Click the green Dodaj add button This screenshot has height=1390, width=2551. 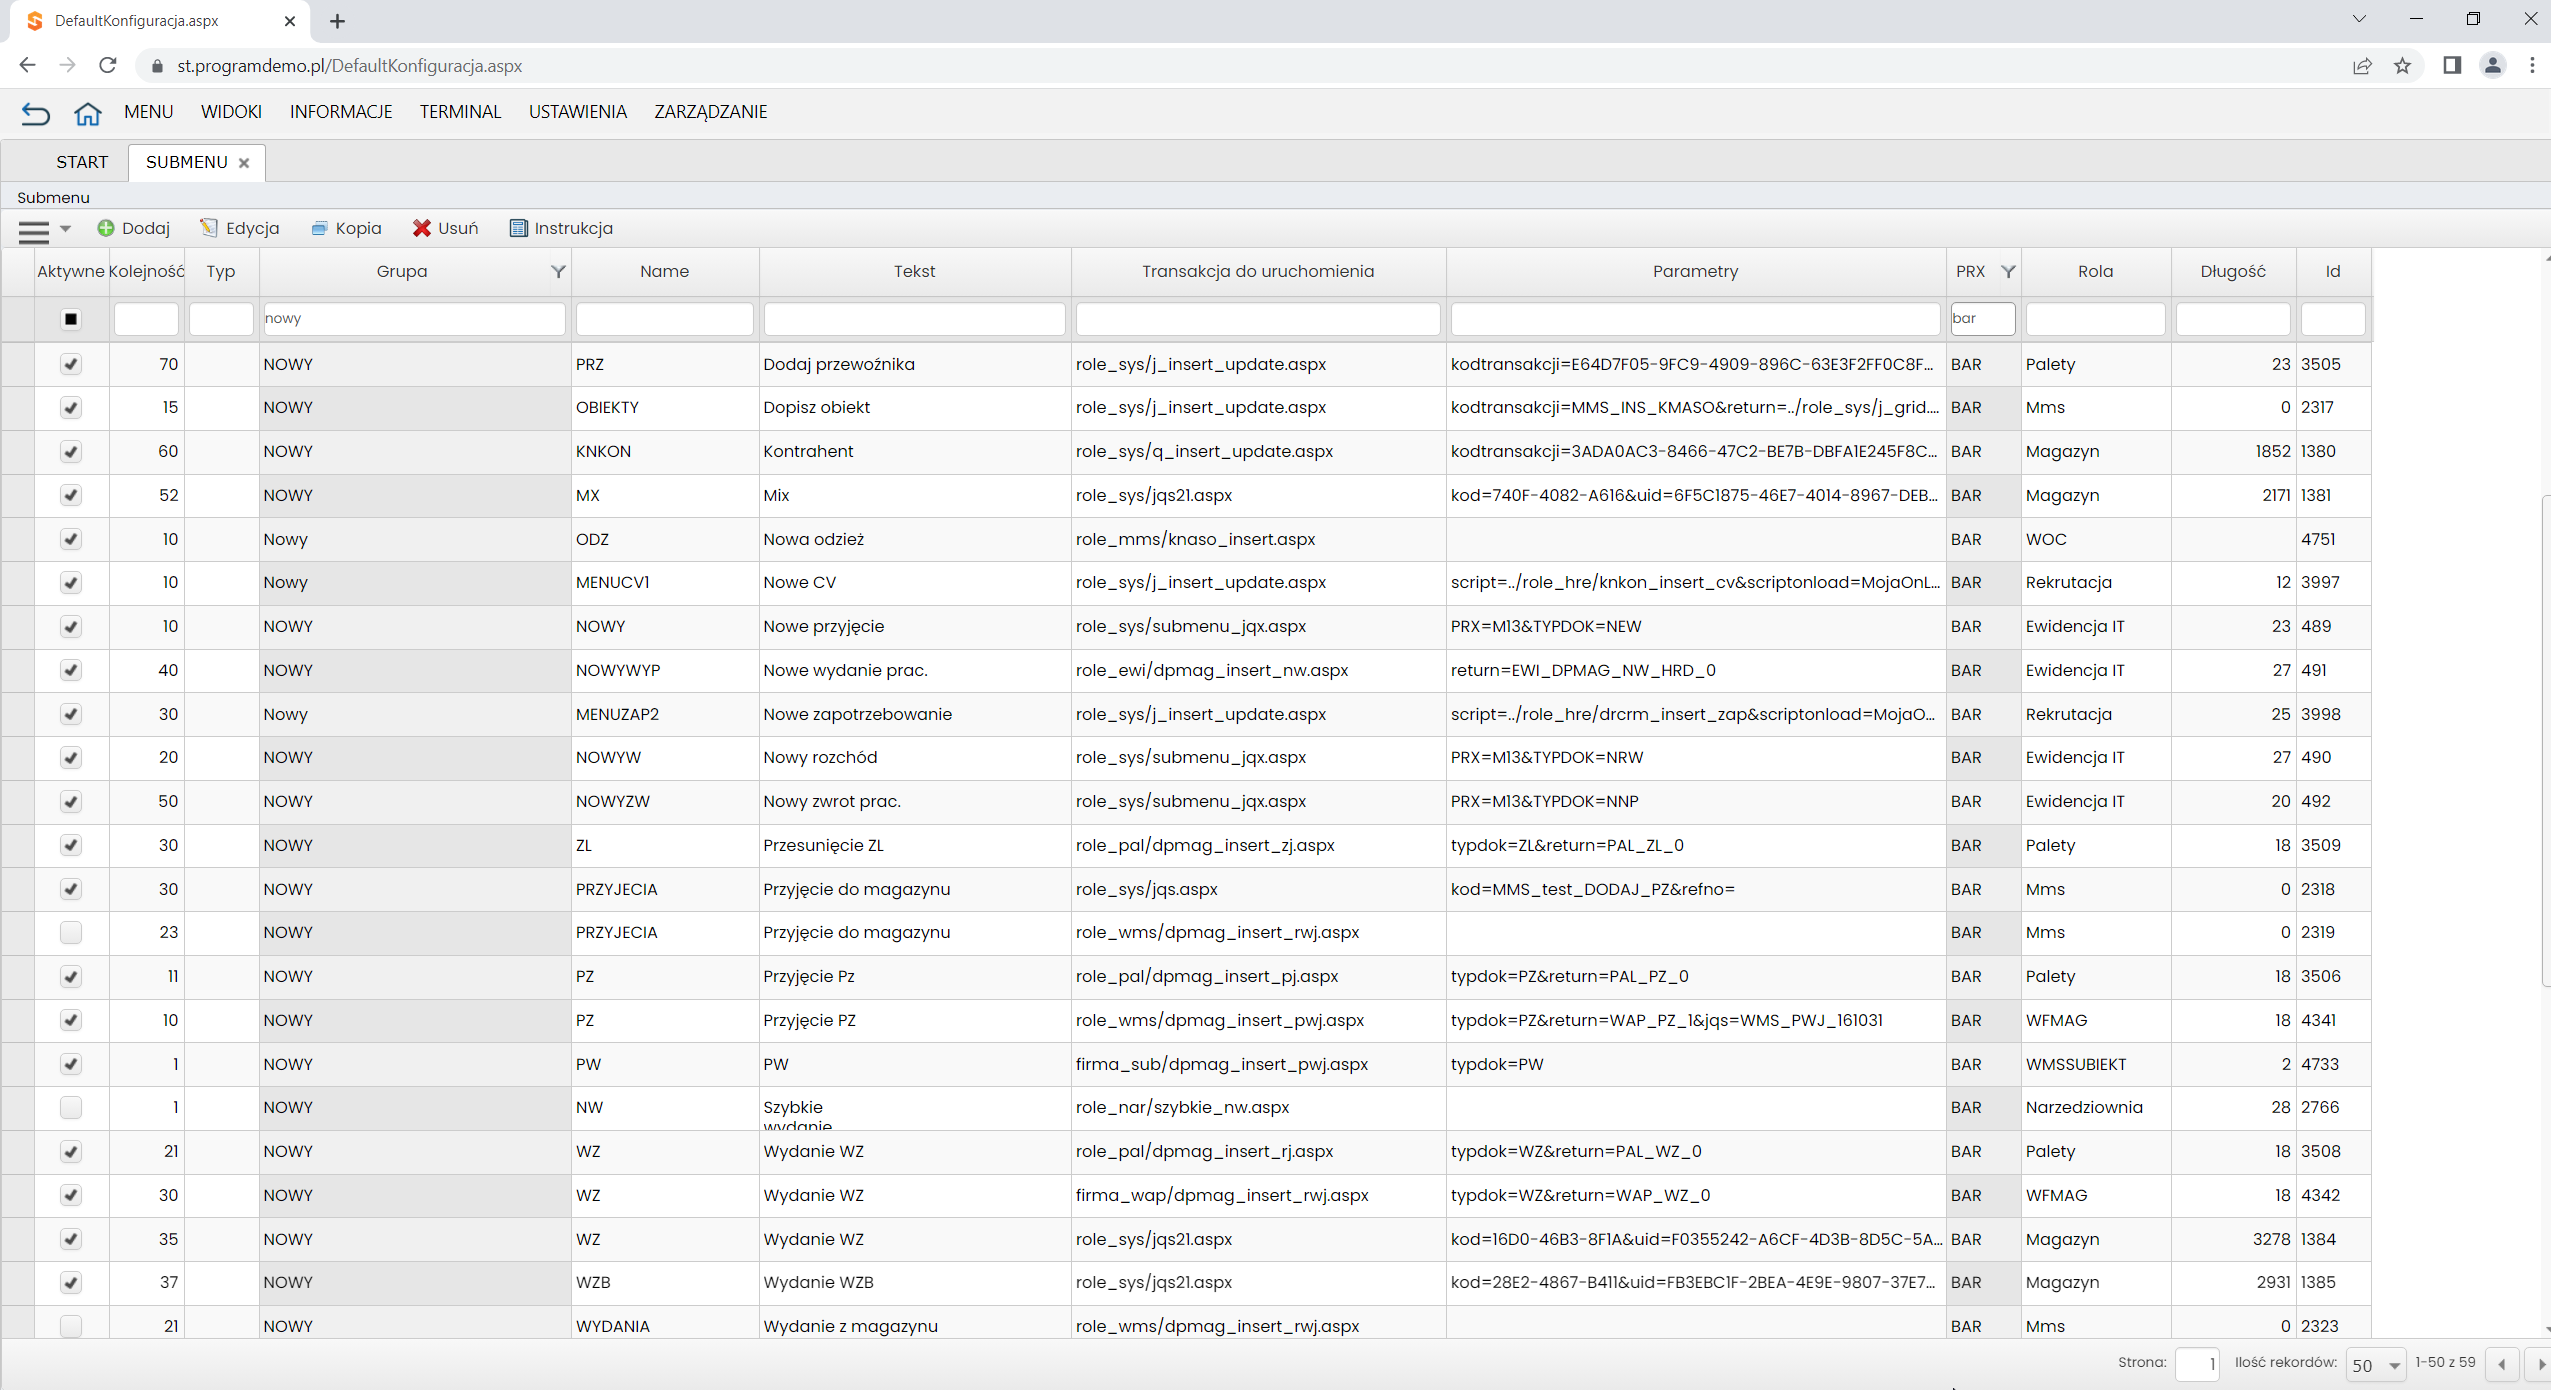click(x=133, y=228)
